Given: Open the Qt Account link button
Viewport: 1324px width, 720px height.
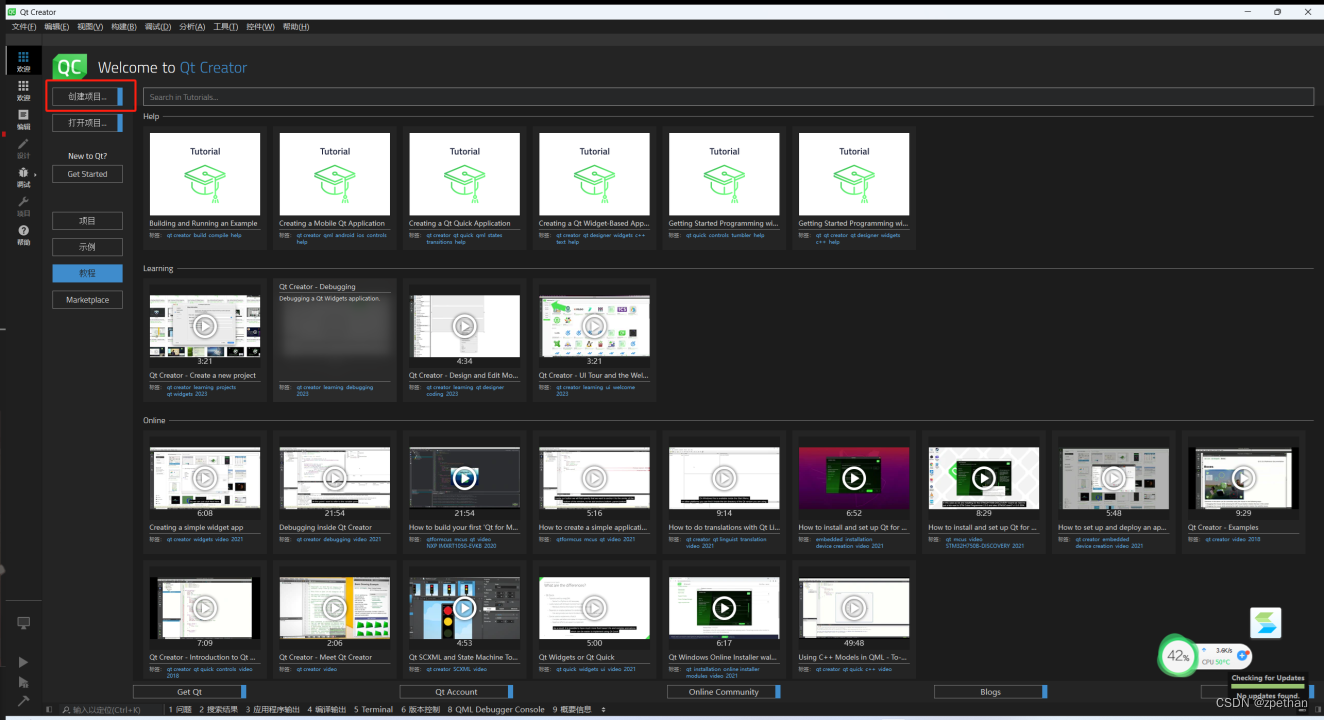Looking at the screenshot, I should tap(456, 692).
